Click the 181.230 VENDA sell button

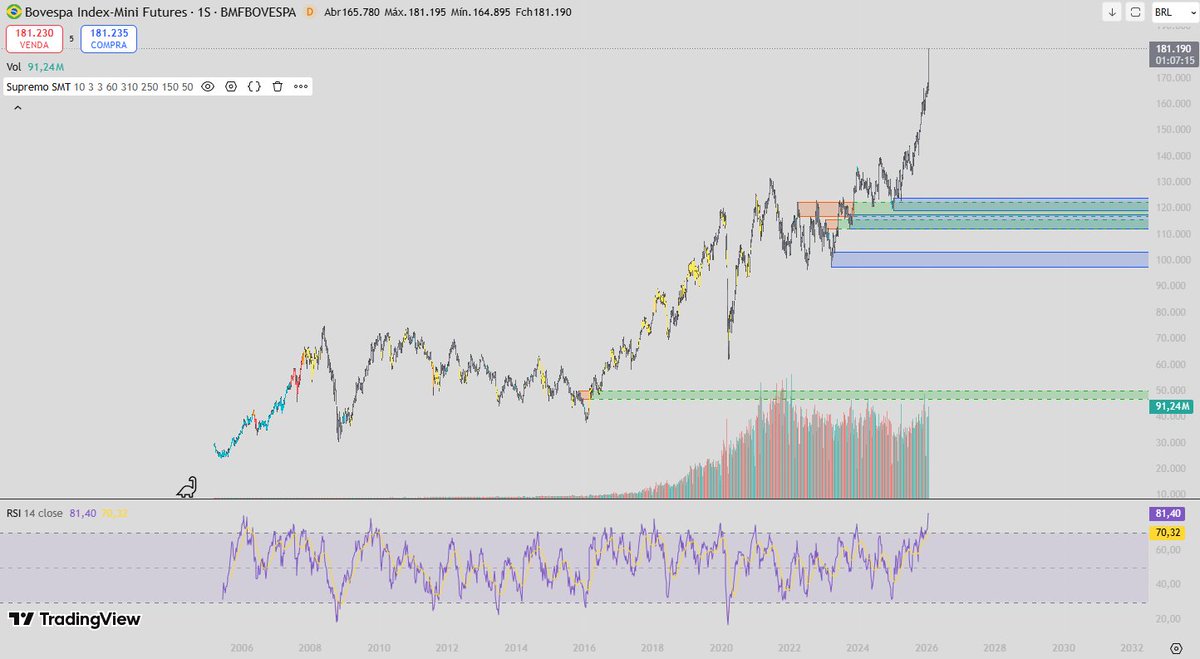click(33, 39)
